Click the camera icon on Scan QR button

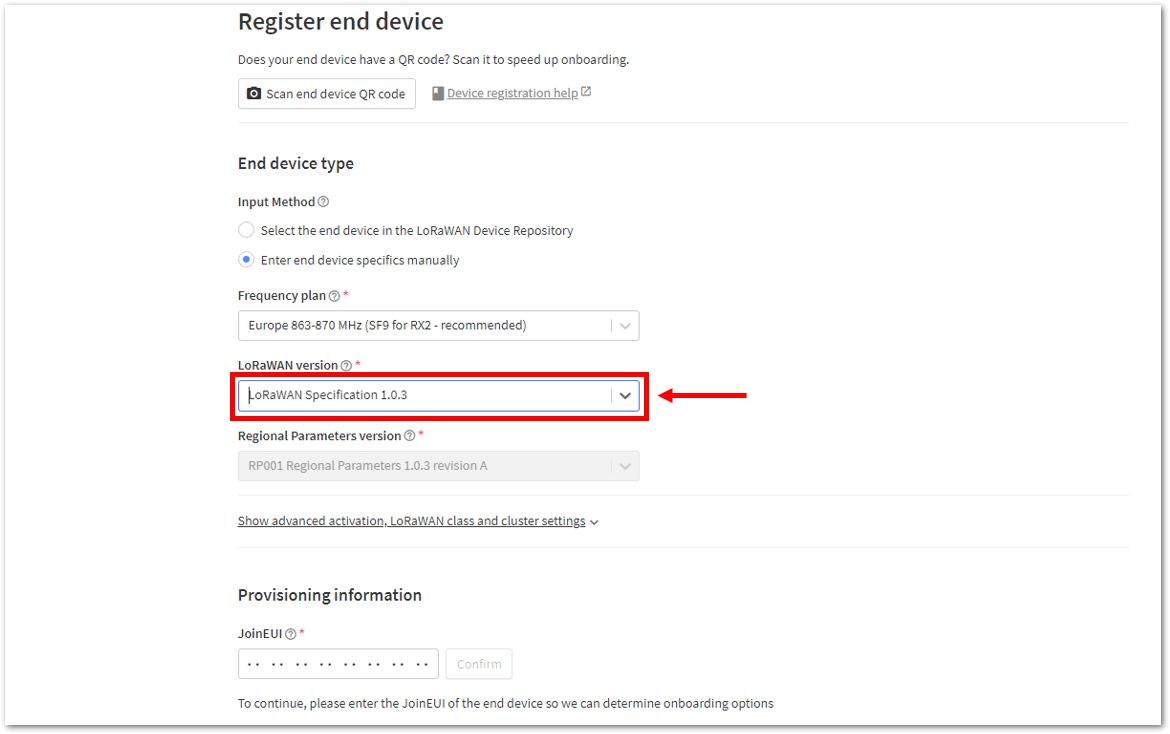pyautogui.click(x=254, y=93)
